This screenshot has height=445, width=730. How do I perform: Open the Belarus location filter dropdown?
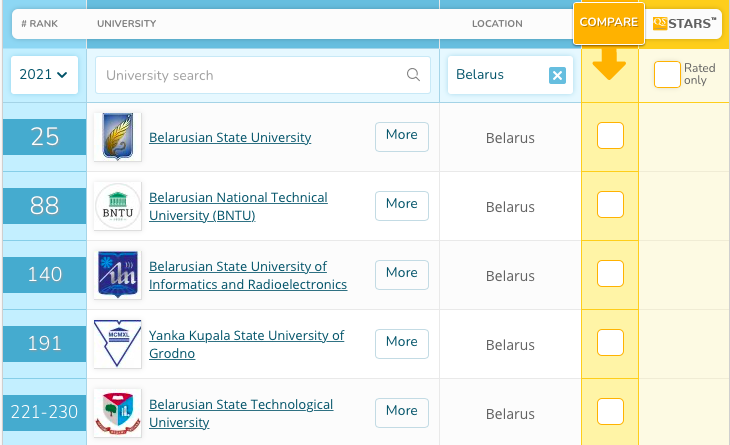click(x=495, y=75)
